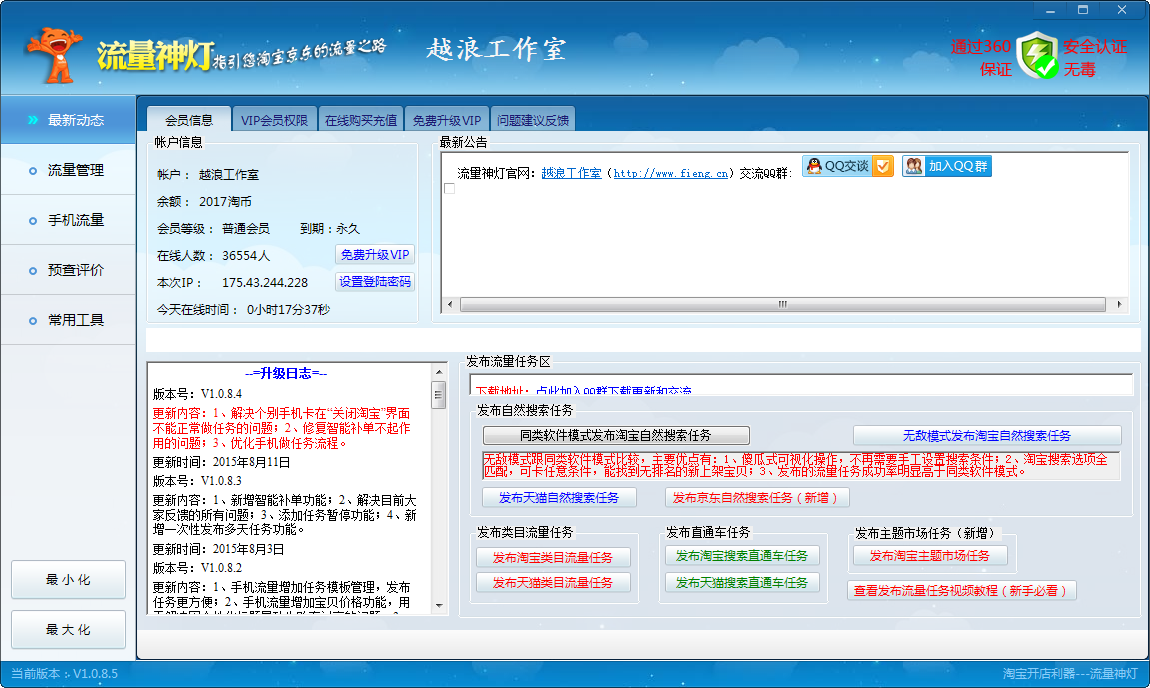Click the 升级日志 heading text
Viewport: 1150px width, 688px height.
(286, 373)
